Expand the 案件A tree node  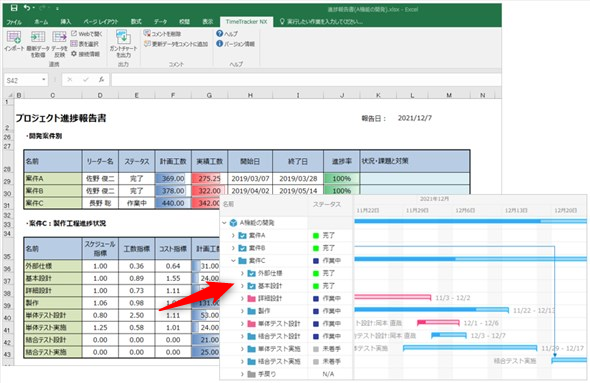[x=233, y=236]
